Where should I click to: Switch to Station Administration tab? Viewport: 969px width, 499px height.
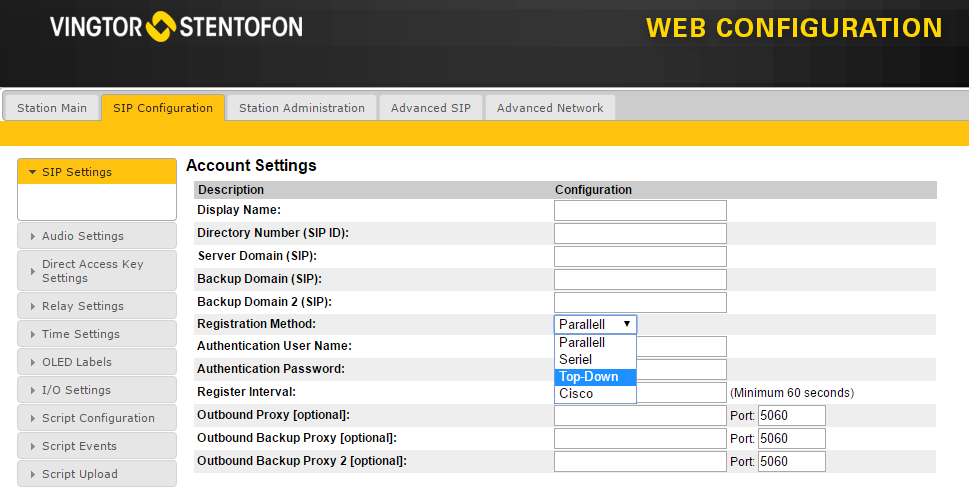(301, 108)
